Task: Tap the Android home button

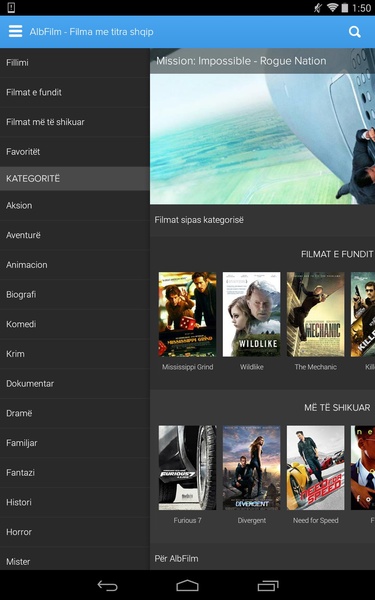Action: pyautogui.click(x=188, y=585)
